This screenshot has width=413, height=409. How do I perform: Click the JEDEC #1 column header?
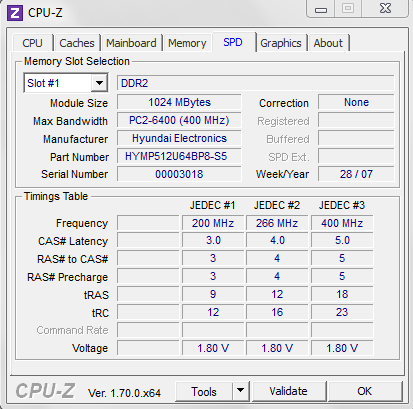(212, 205)
